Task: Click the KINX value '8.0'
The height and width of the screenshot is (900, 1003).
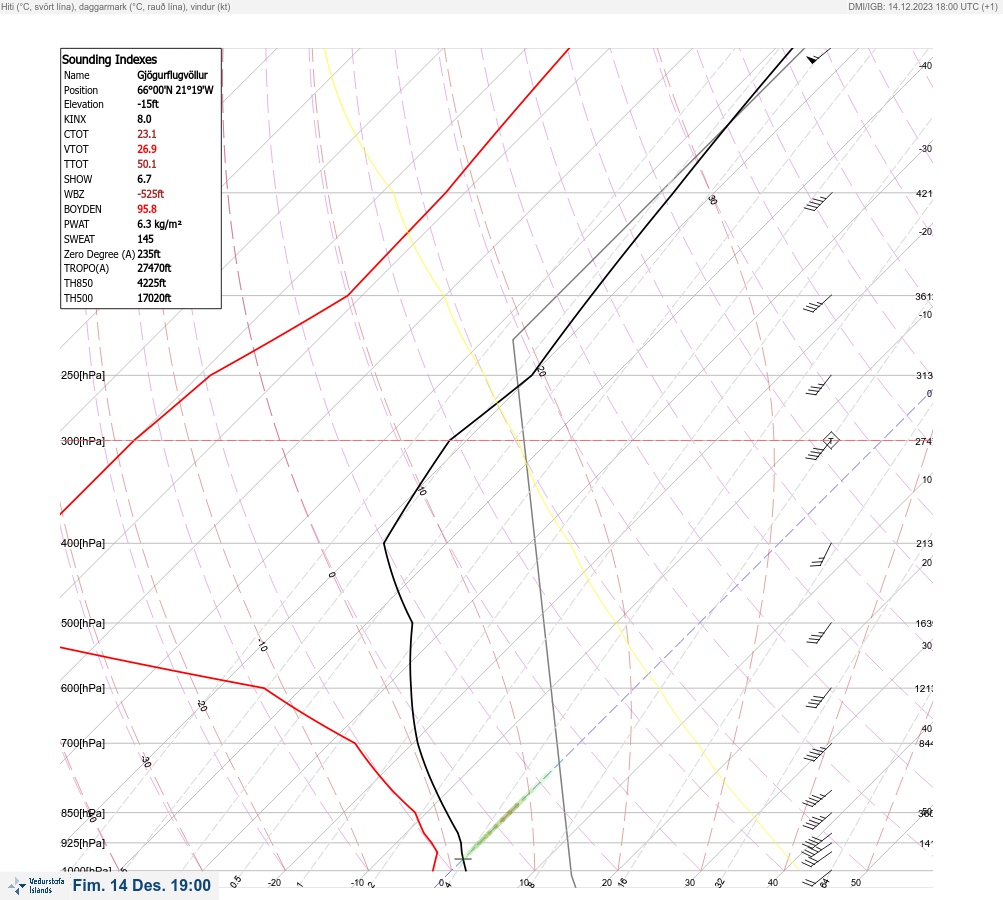Action: (x=145, y=119)
